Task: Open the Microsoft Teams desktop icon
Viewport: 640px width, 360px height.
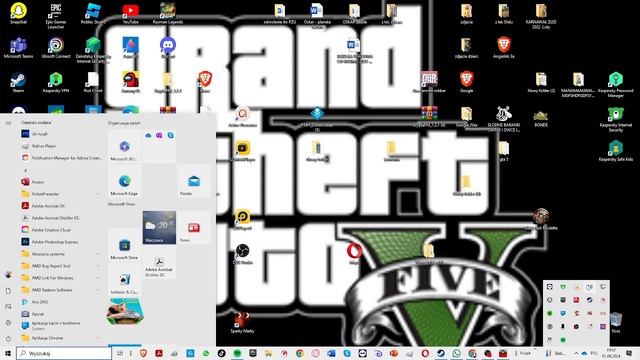Action: click(18, 48)
